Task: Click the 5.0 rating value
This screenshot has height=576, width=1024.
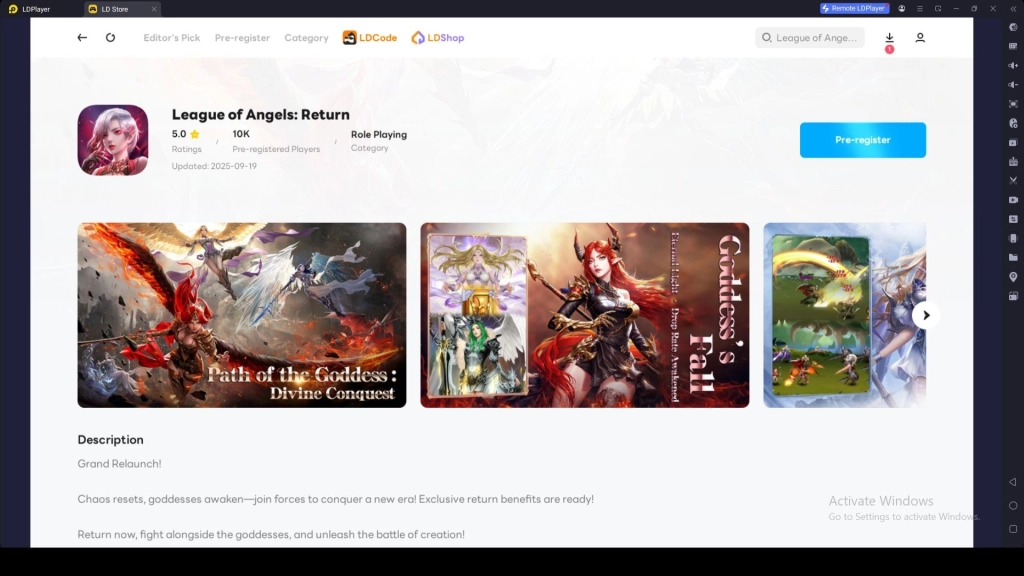Action: pos(179,134)
